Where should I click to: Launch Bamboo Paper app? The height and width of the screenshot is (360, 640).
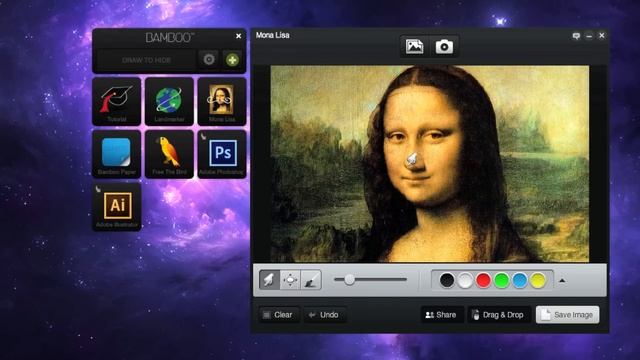[117, 154]
